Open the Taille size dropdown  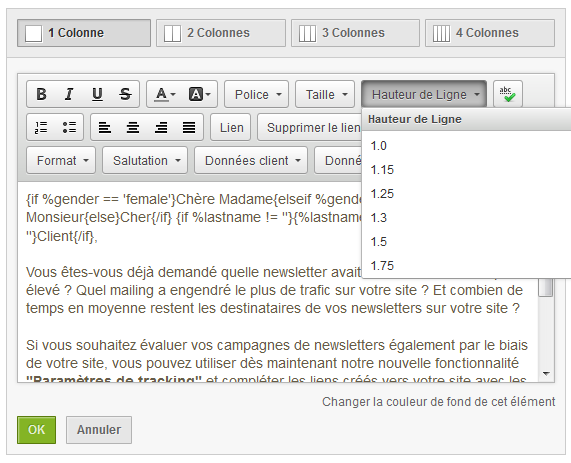click(x=325, y=94)
